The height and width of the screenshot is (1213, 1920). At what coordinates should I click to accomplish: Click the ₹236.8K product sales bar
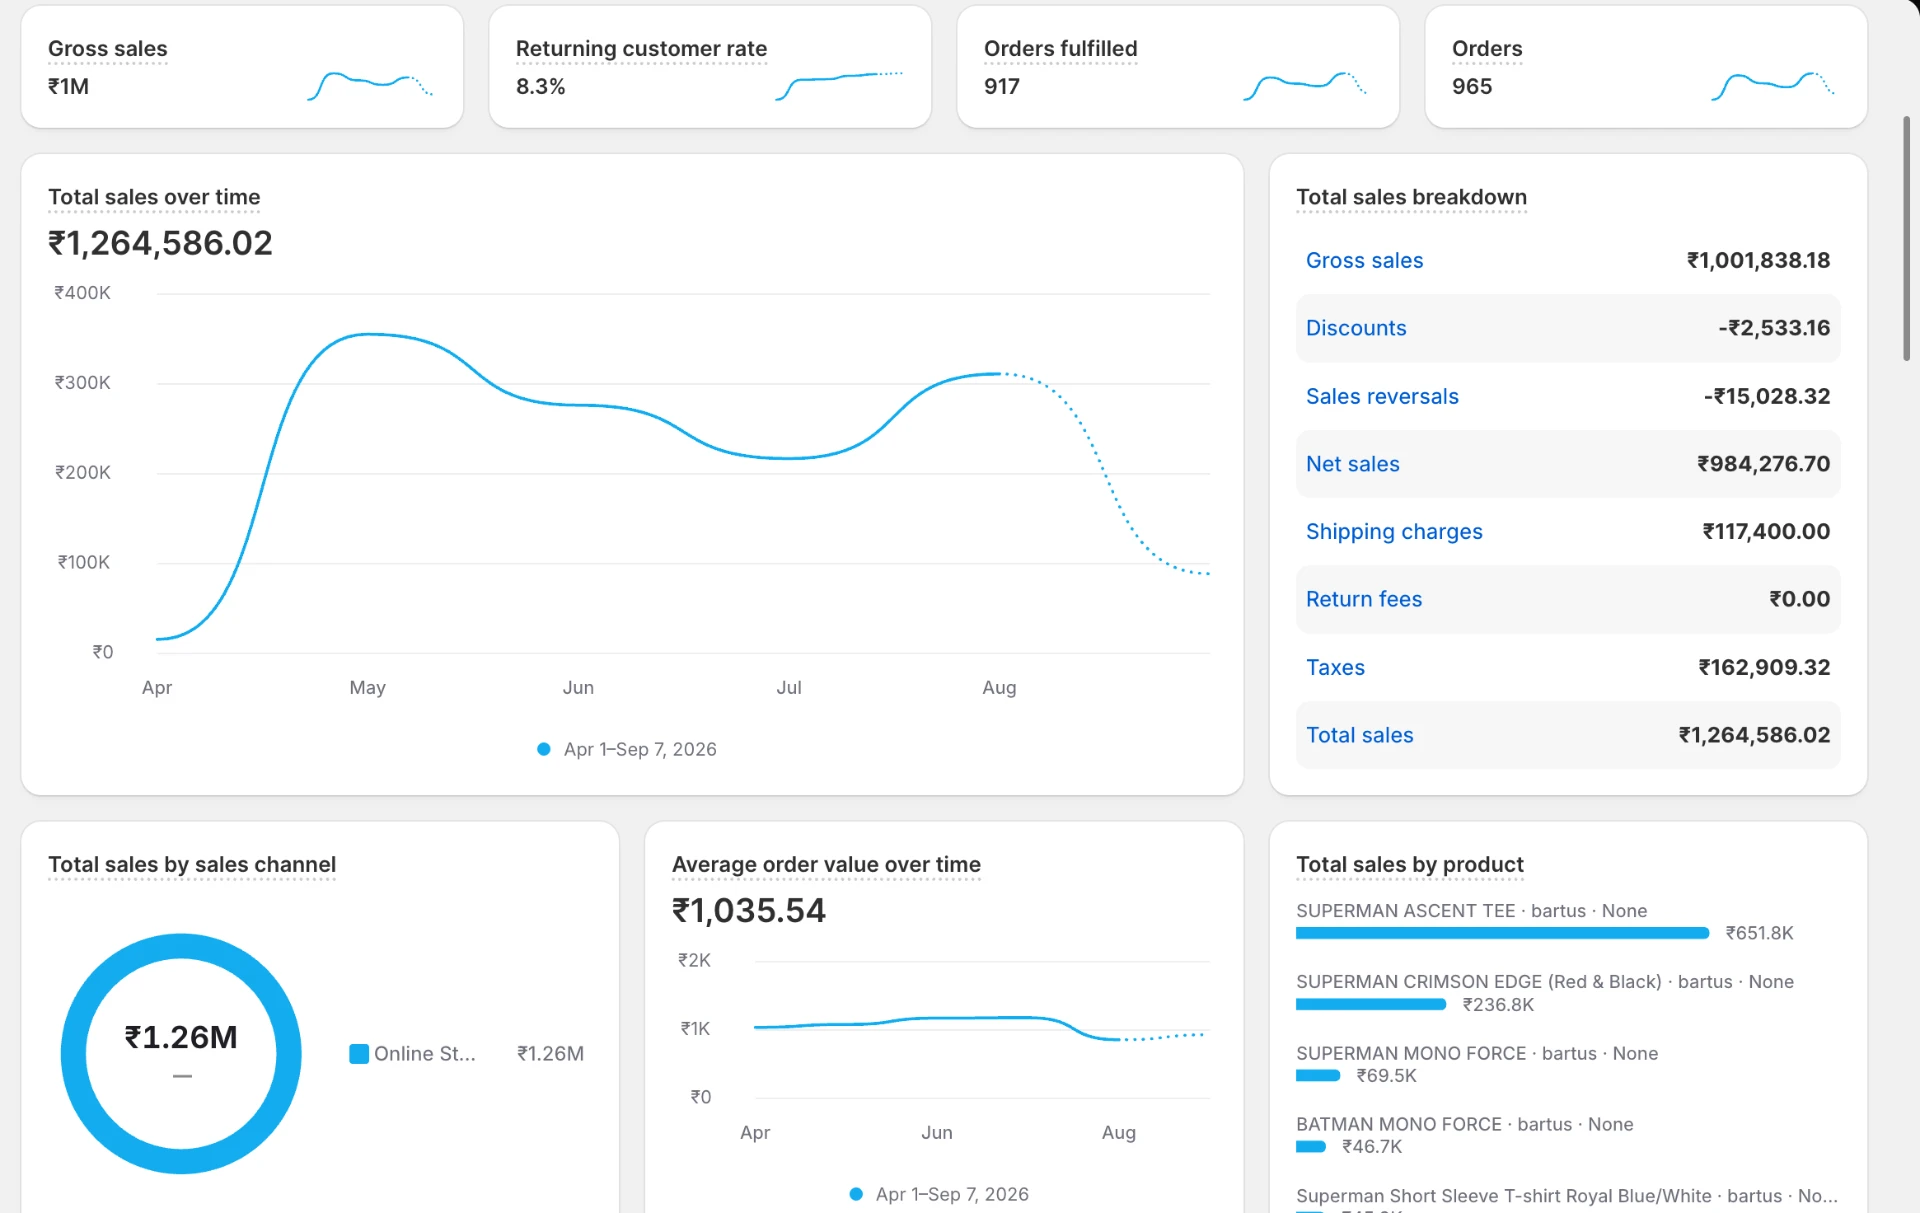[1371, 1004]
